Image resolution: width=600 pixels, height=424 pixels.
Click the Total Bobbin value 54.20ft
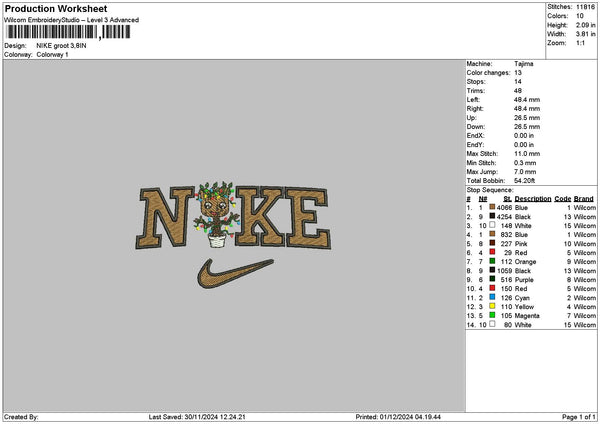click(524, 181)
